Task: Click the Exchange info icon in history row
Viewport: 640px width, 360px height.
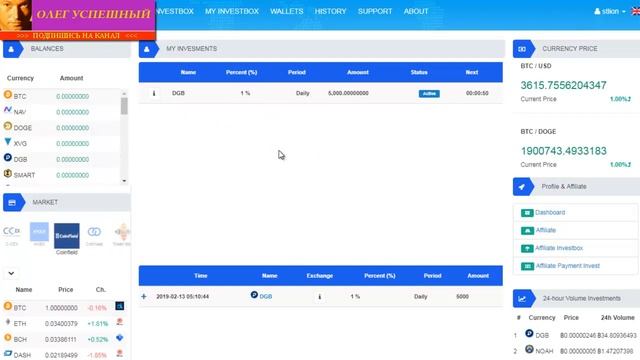Action: 320,297
